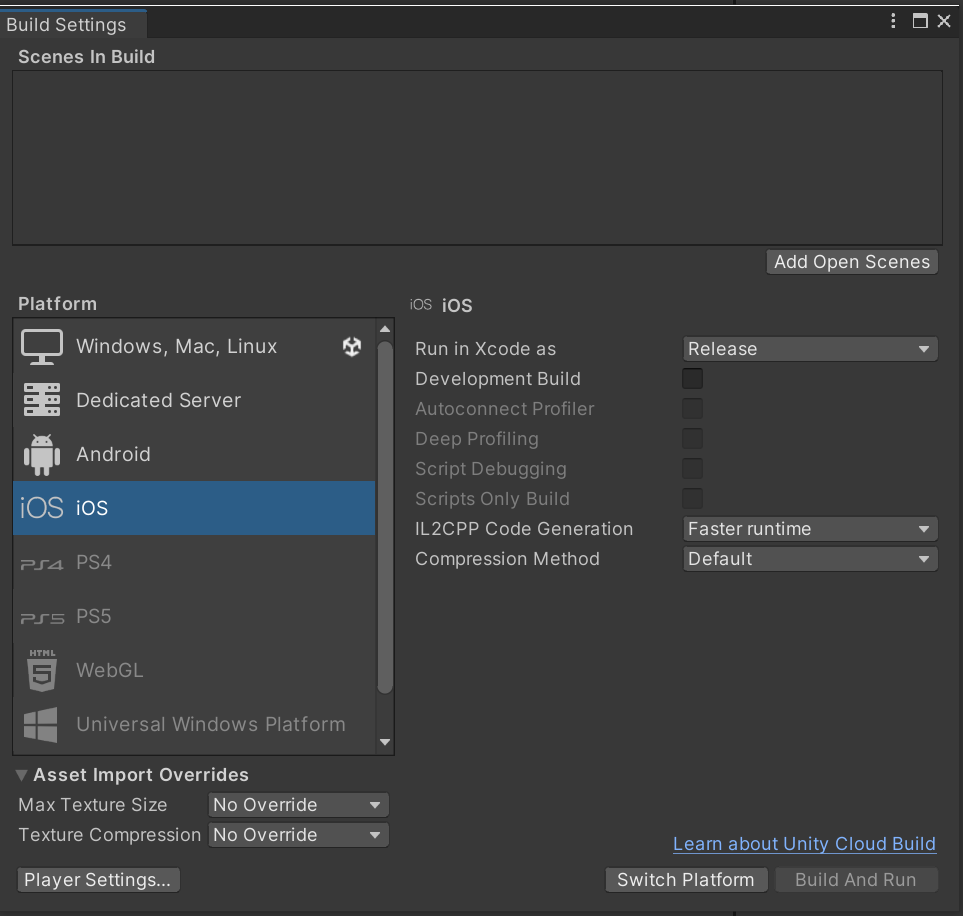Open the Texture Compression dropdown
This screenshot has height=916, width=963.
[x=298, y=835]
